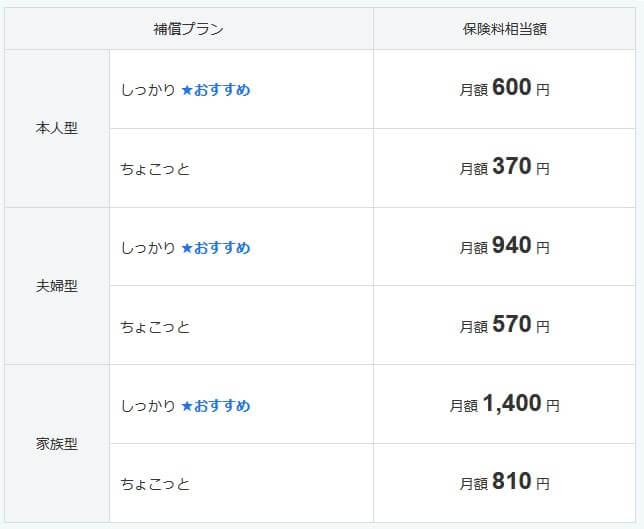
Task: Click the 月額 810 円 price
Action: (x=505, y=484)
